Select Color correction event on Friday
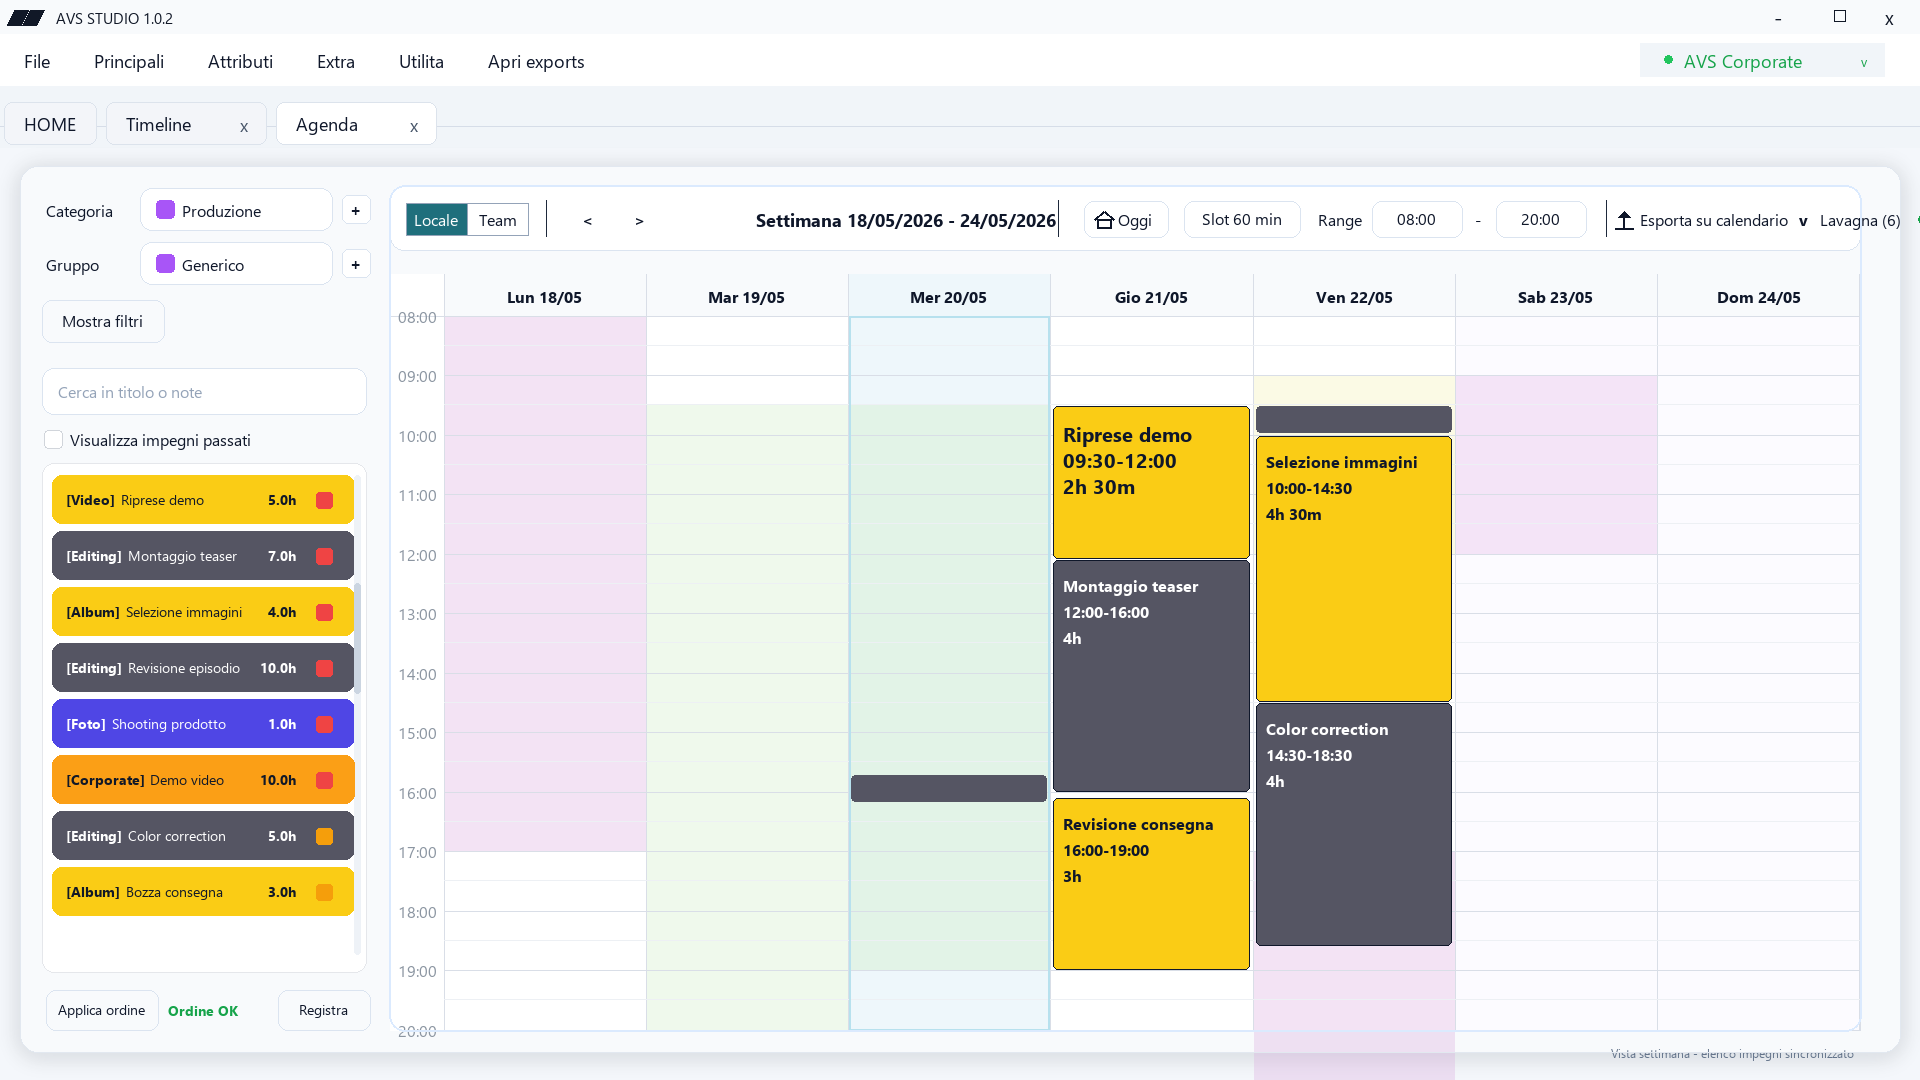 (x=1354, y=824)
